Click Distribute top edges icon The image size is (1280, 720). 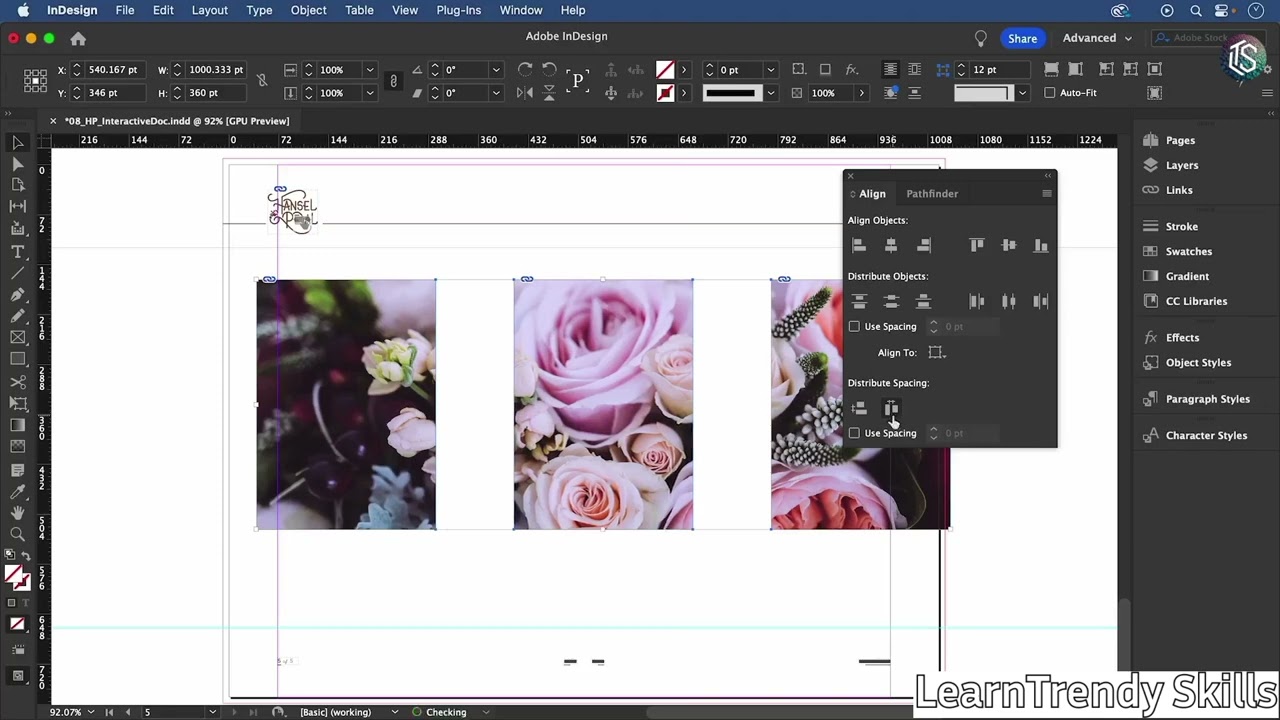[859, 301]
